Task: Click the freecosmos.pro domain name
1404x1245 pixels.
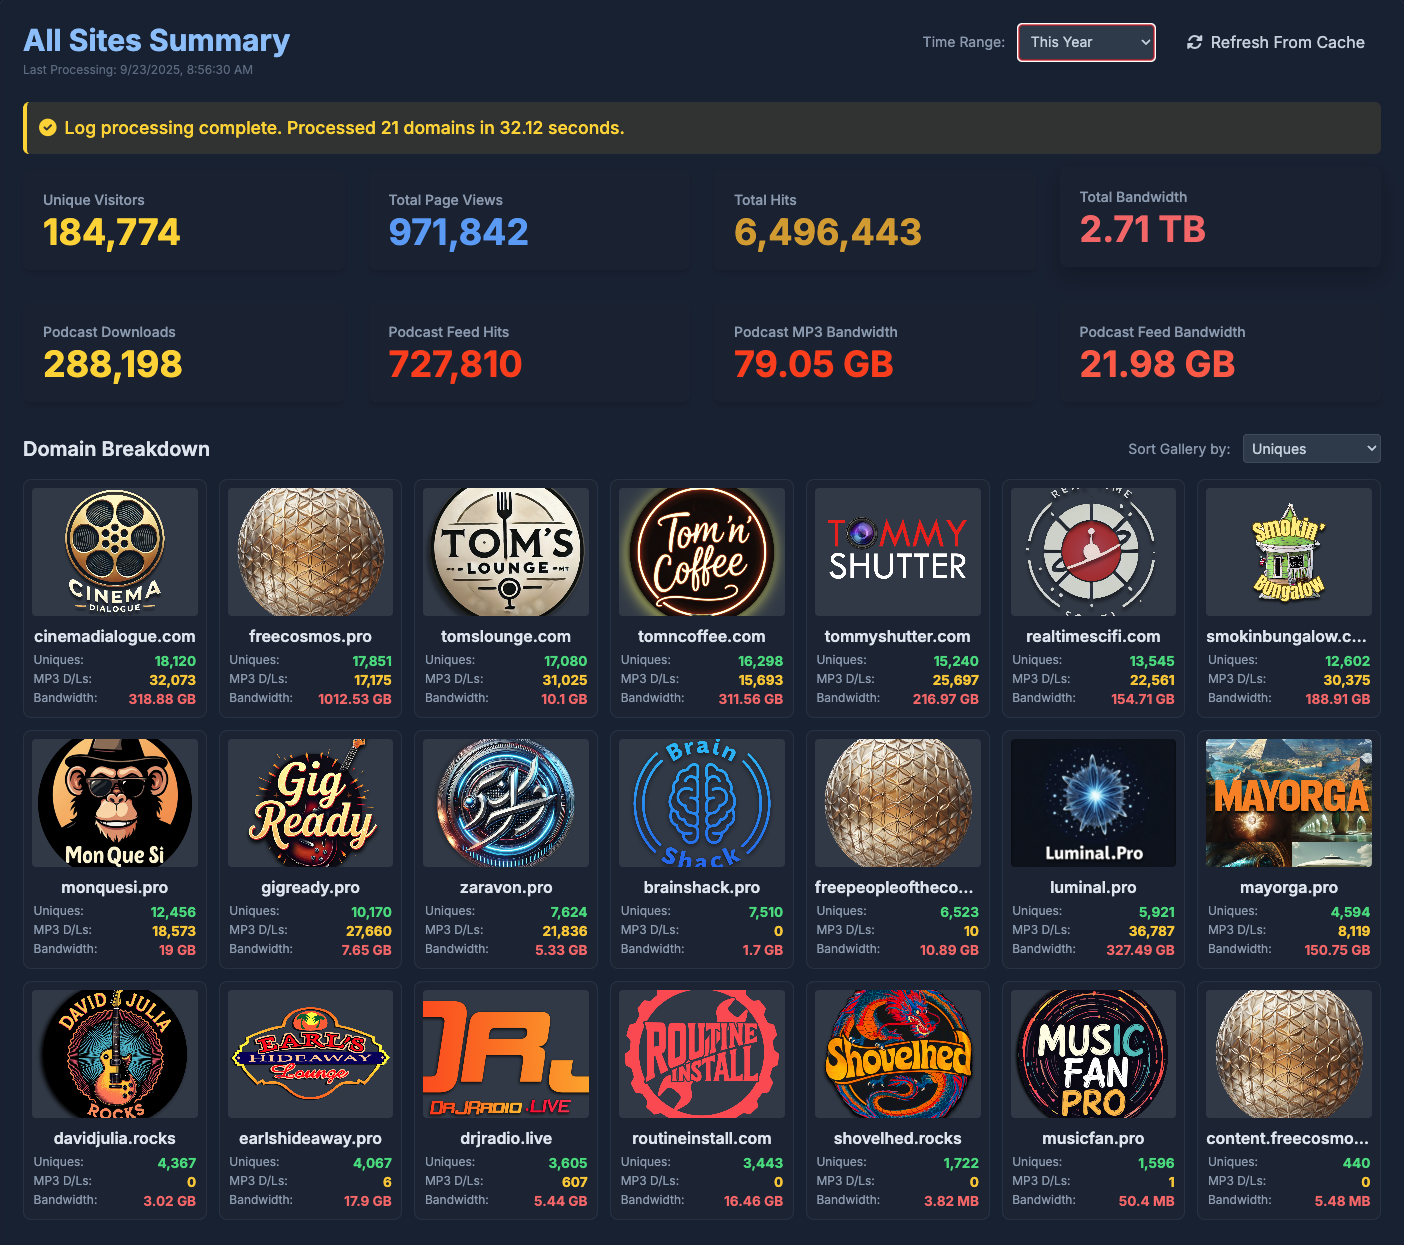Action: coord(310,636)
